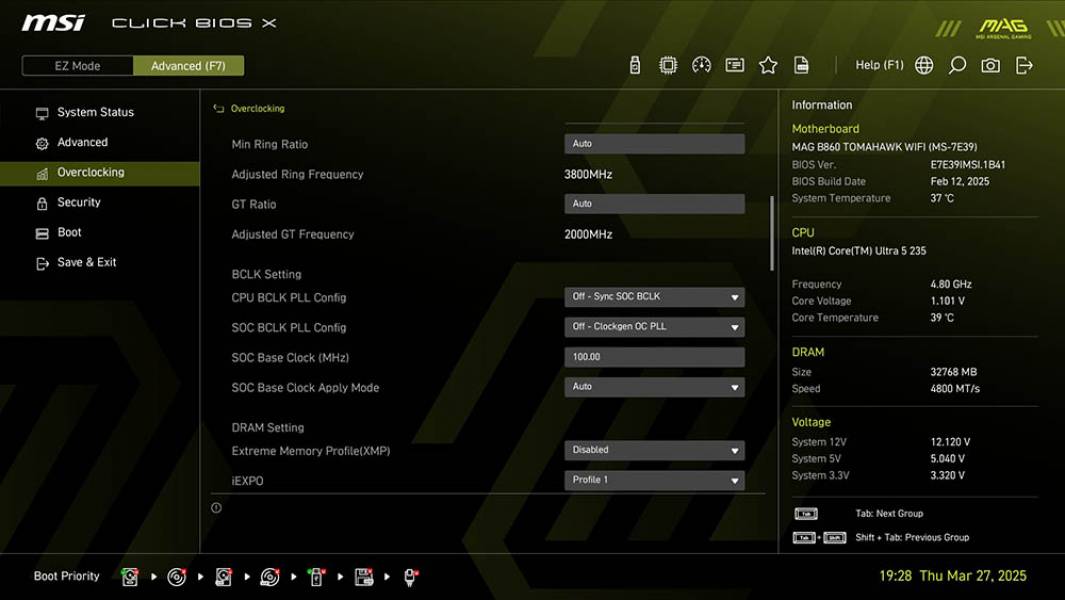Open Save & Exit in sidebar
Viewport: 1065px width, 600px height.
(100, 262)
